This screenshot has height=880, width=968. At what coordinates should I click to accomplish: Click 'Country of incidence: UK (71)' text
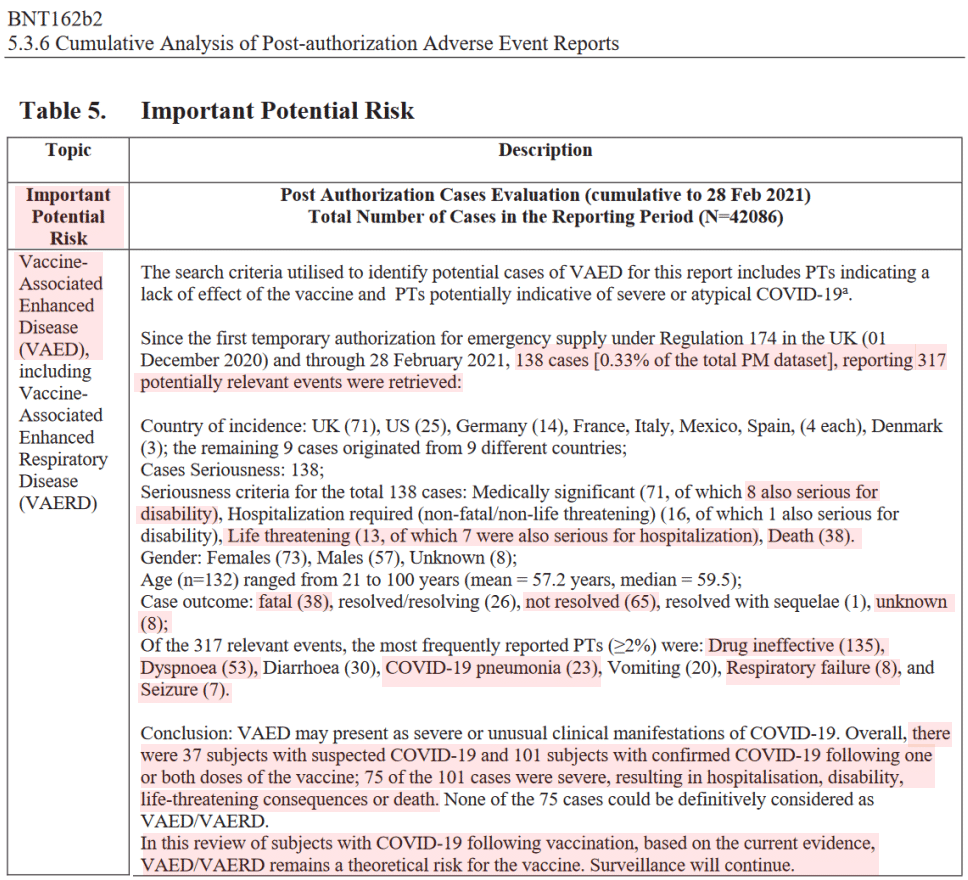[x=259, y=426]
